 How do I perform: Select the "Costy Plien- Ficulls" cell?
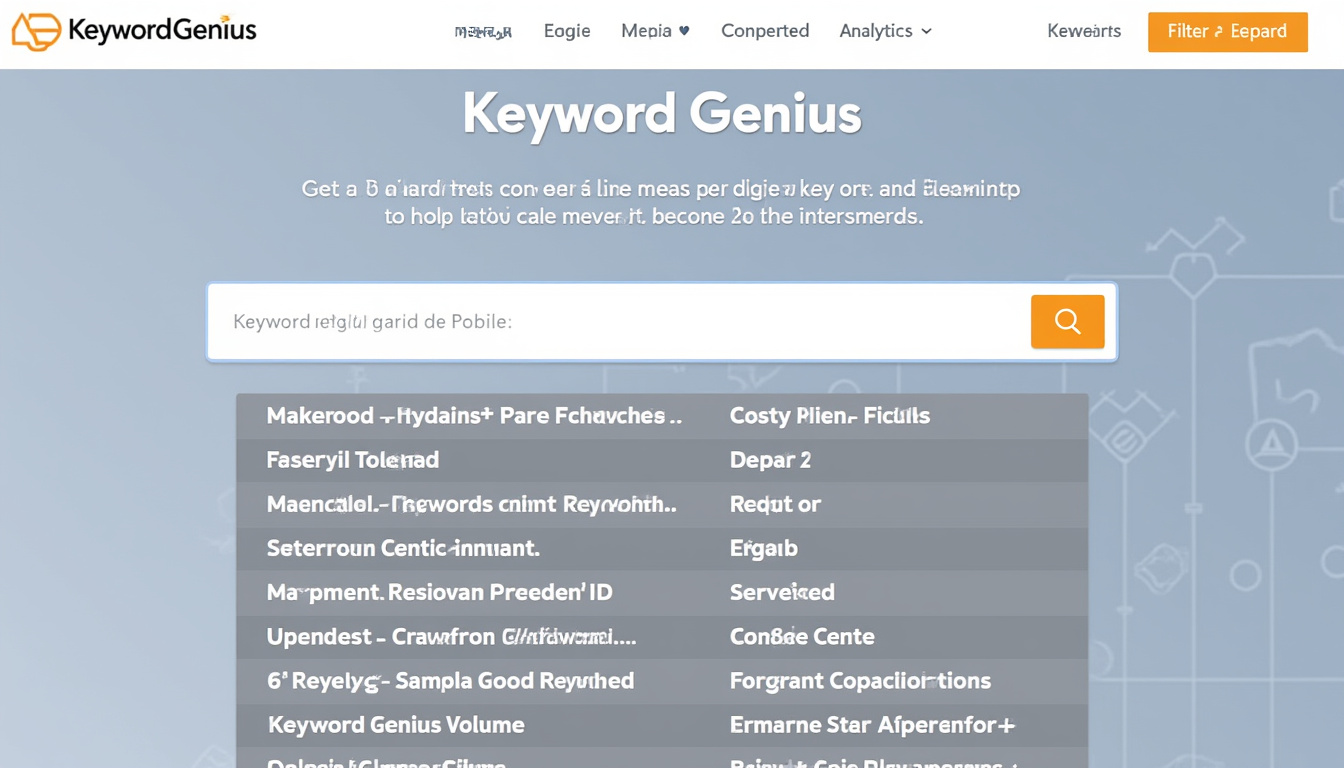tap(830, 416)
